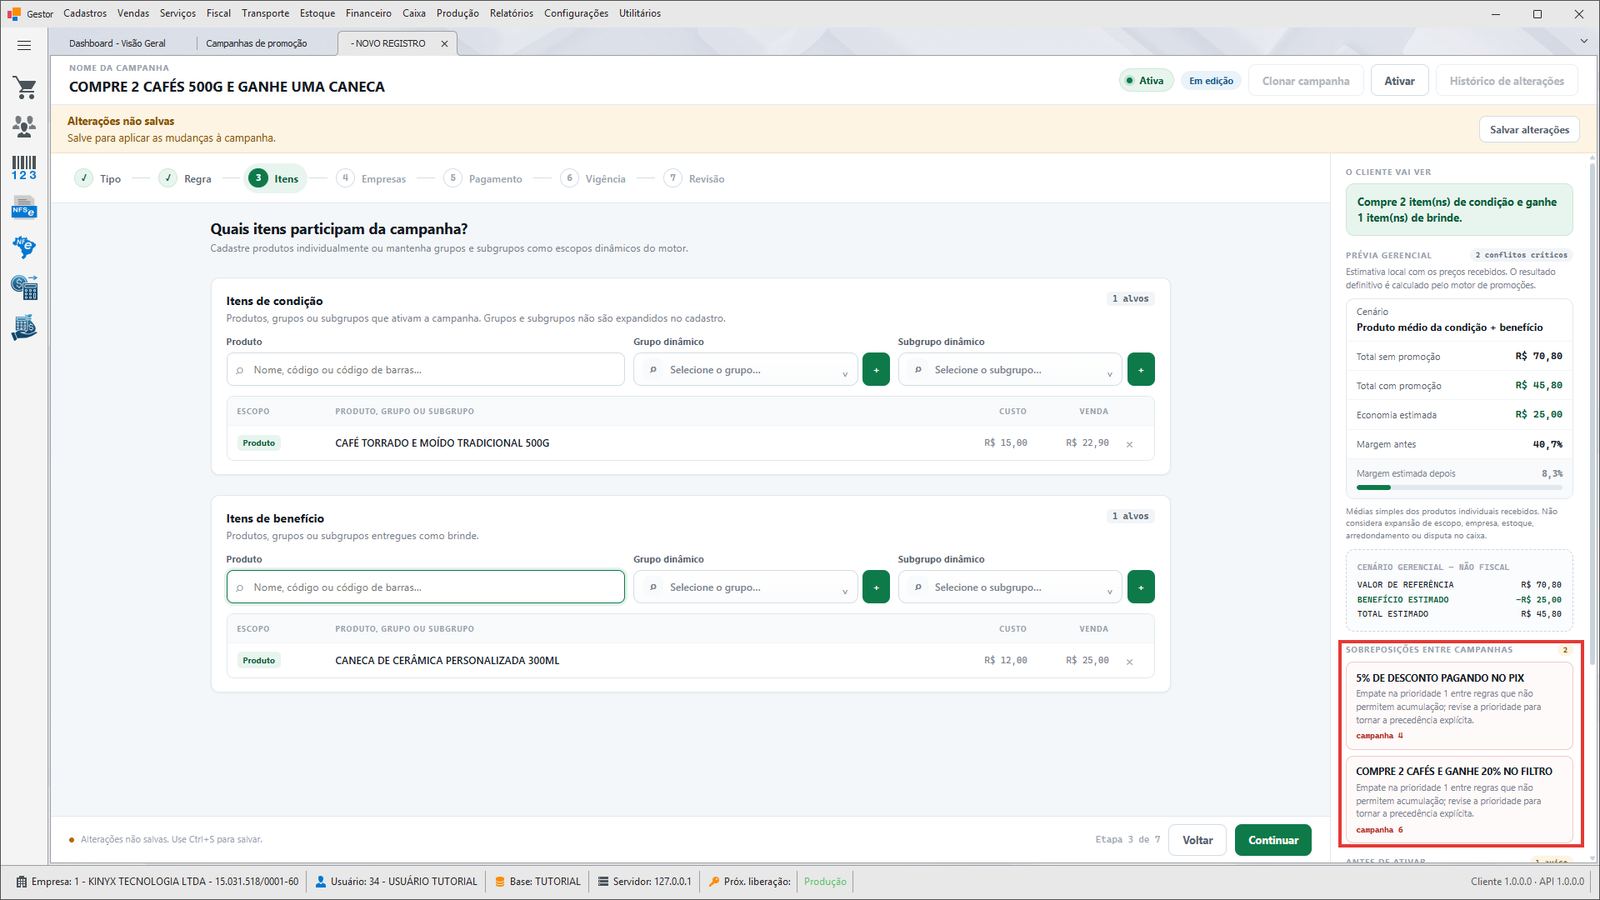Open the hamburger menu in the sidebar
Viewport: 1600px width, 900px height.
click(24, 45)
